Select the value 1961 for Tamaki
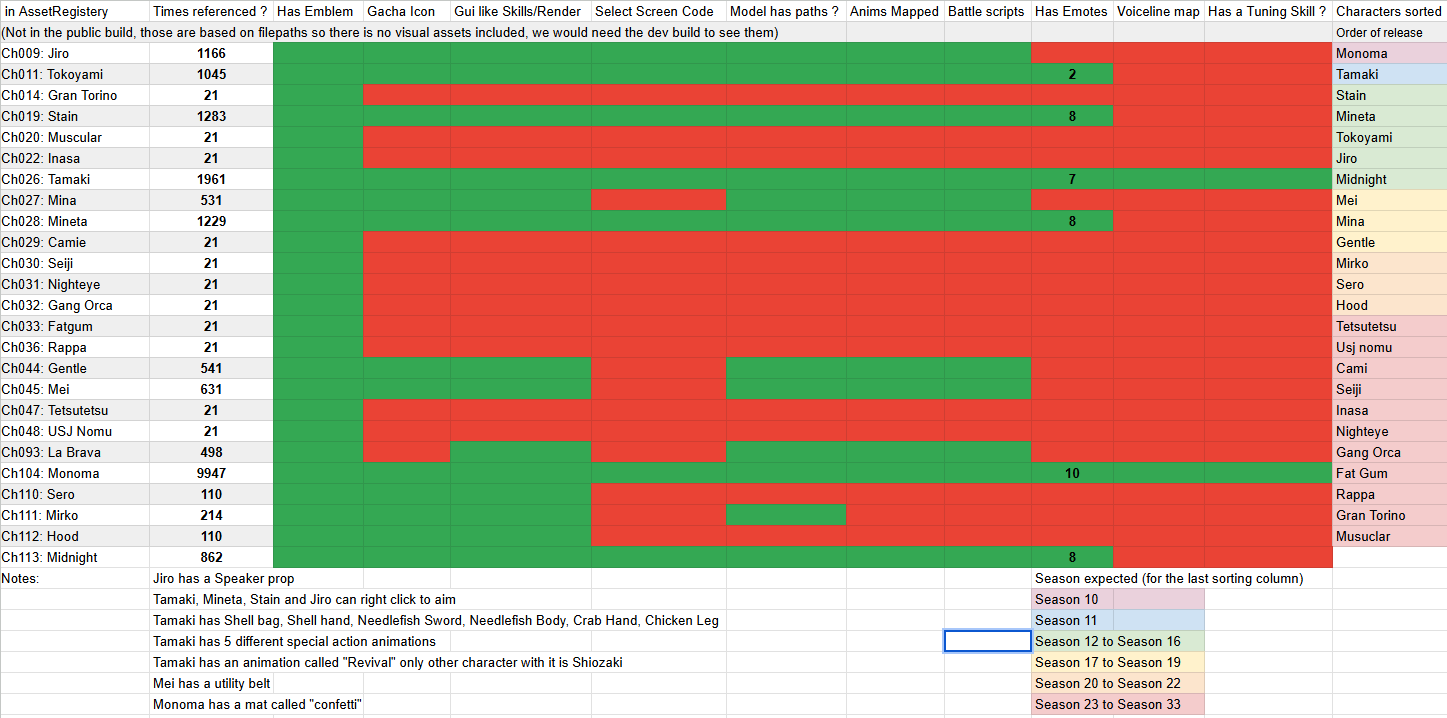1447x718 pixels. (211, 179)
